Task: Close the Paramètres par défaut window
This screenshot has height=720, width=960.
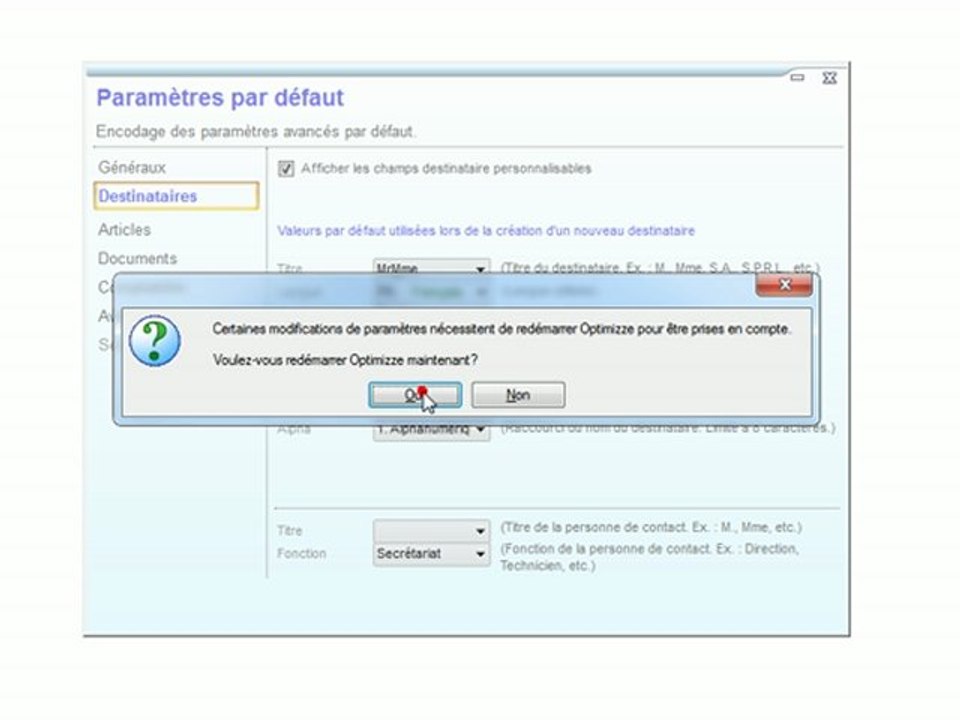Action: pos(829,78)
